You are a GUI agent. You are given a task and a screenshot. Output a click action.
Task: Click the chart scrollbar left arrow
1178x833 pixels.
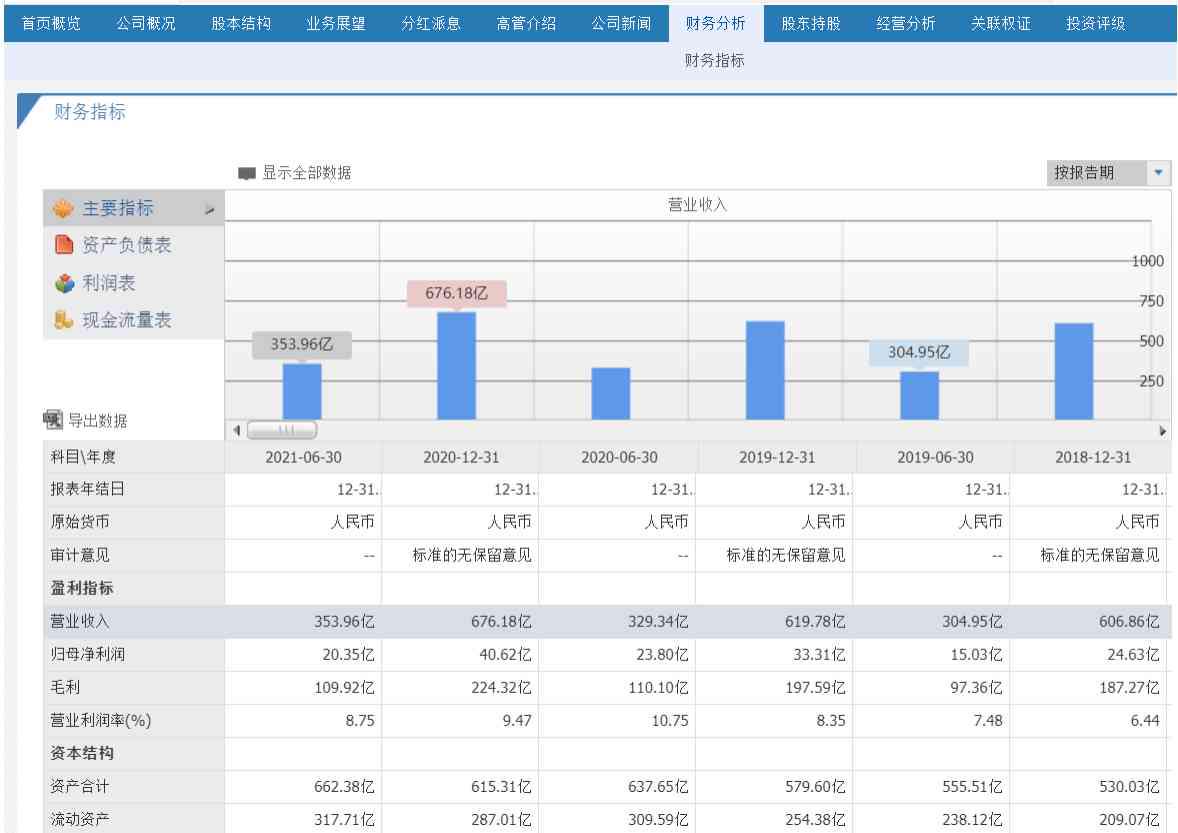(x=236, y=430)
